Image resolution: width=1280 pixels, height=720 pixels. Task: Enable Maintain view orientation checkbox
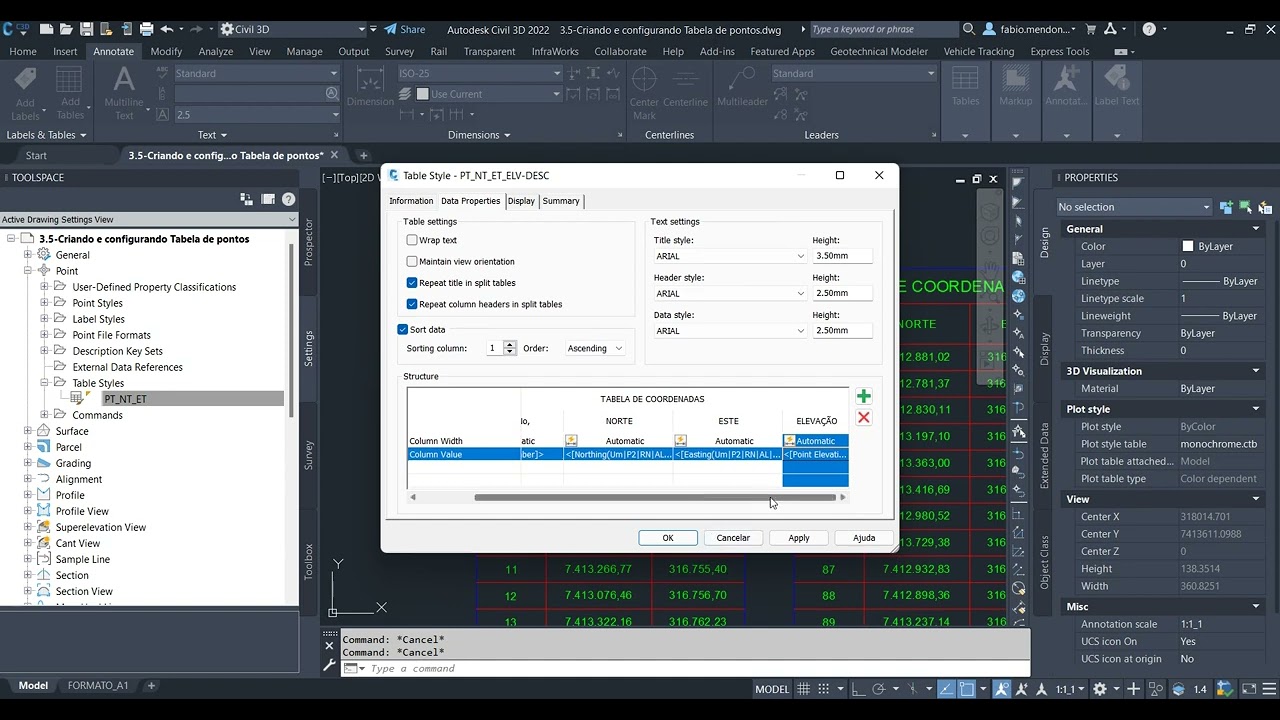412,262
